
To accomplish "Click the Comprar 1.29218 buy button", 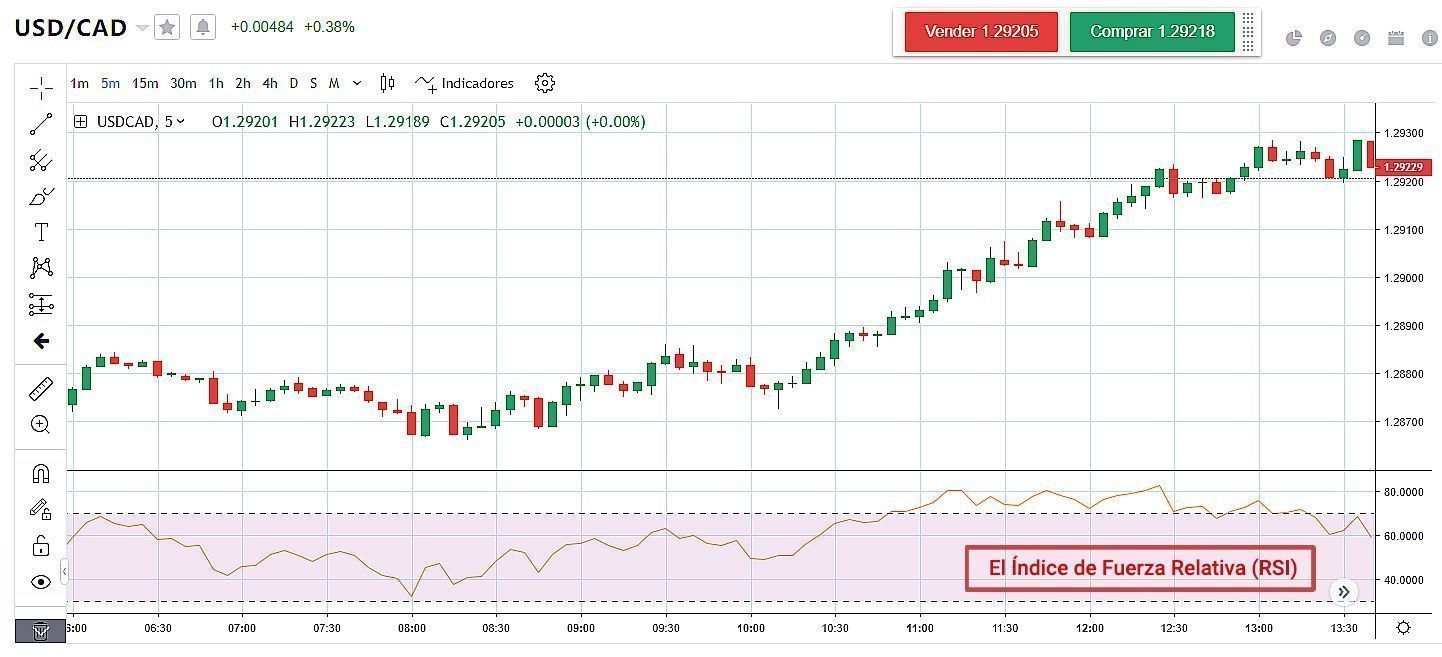I will coord(1152,32).
